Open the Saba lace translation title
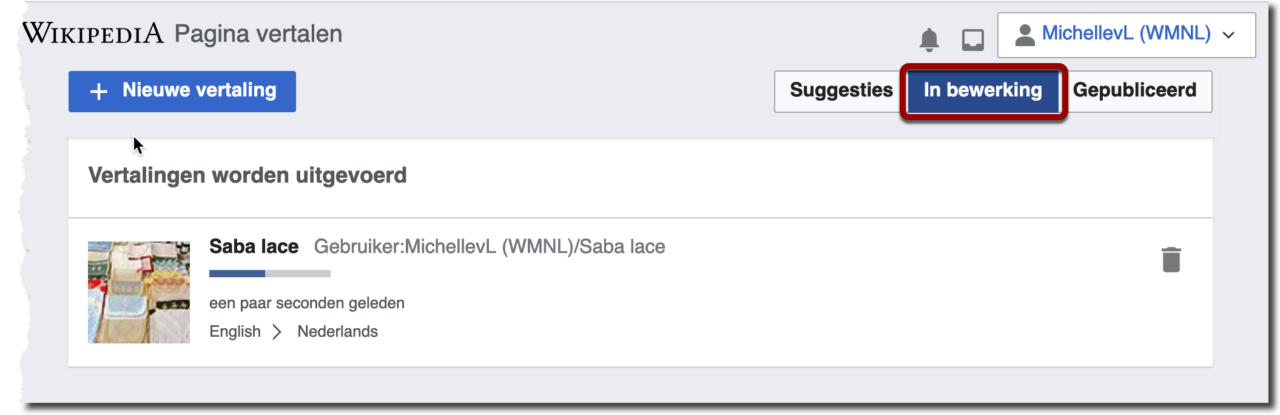 click(x=254, y=246)
